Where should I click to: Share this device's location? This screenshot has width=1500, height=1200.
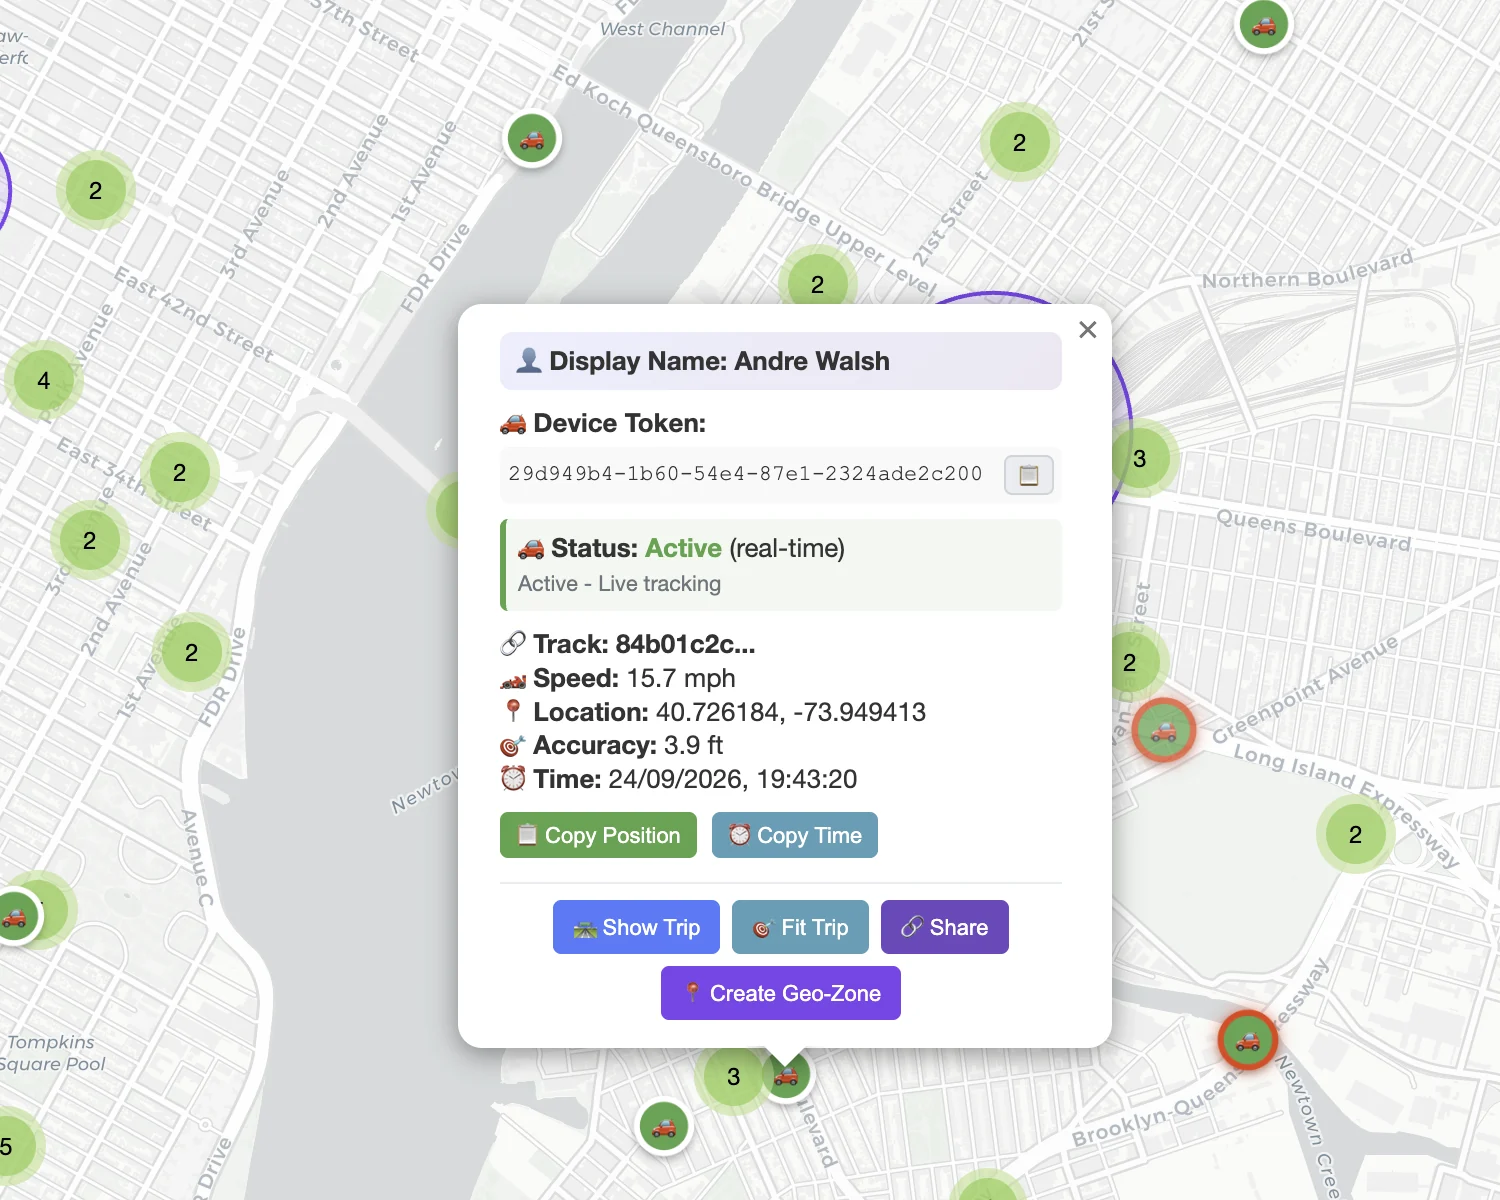(945, 927)
